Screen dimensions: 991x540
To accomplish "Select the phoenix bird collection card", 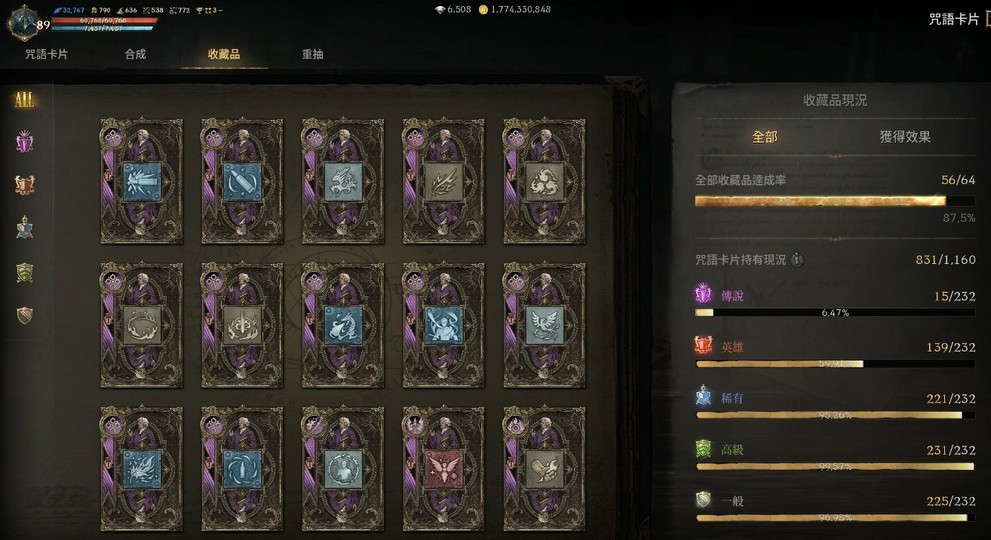I will click(544, 325).
